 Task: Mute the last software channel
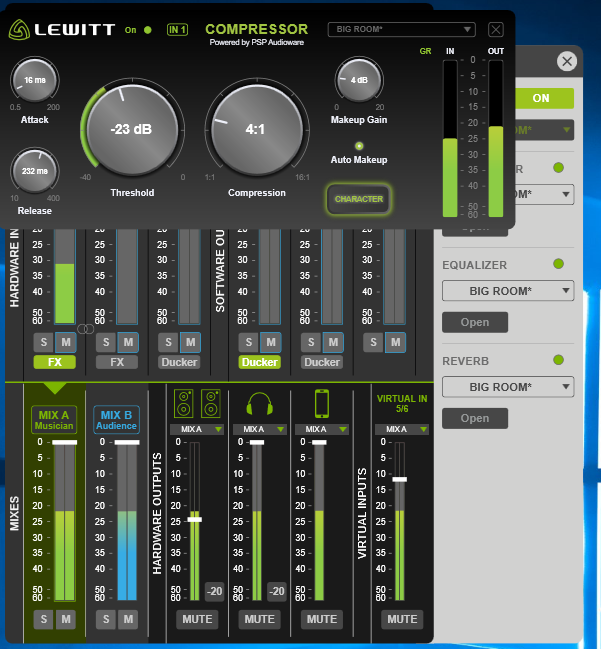(395, 342)
